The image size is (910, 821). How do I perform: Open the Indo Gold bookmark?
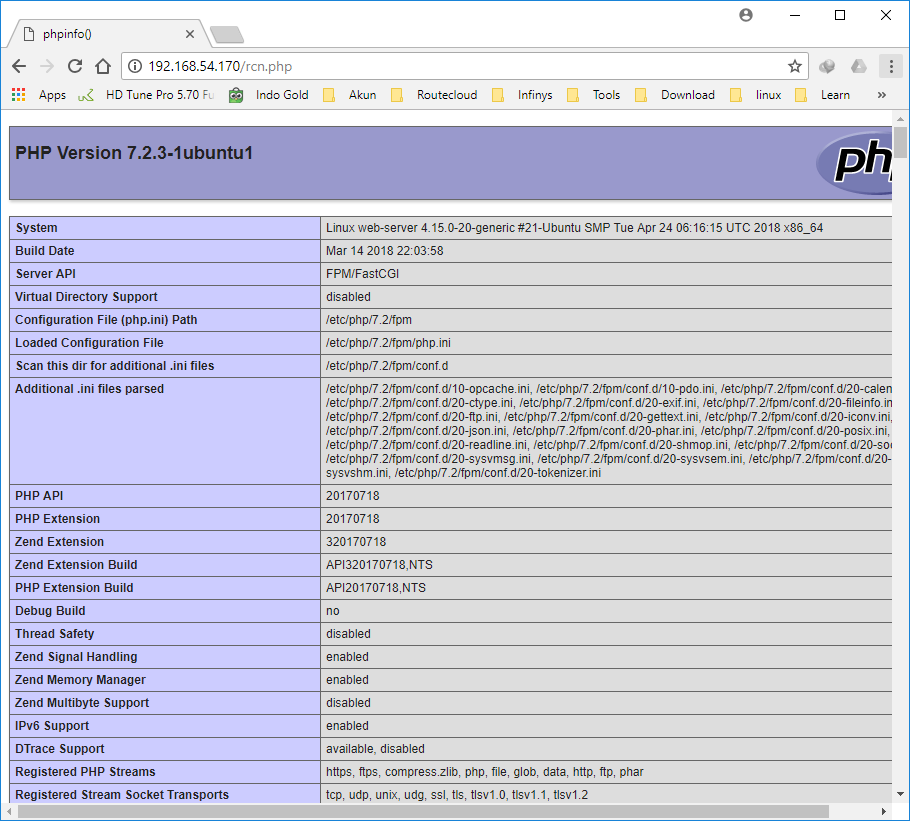269,95
